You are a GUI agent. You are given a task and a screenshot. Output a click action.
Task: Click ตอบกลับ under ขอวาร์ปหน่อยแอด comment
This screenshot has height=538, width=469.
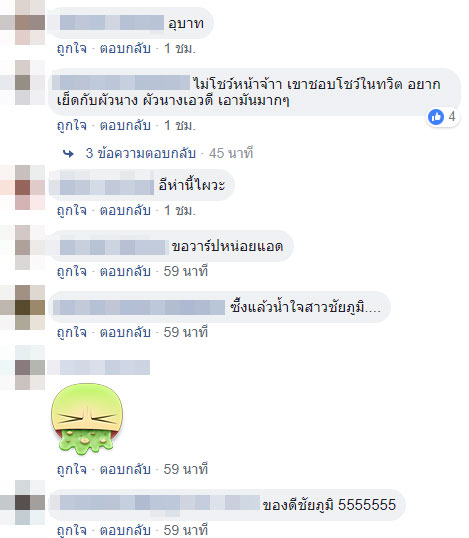click(125, 271)
